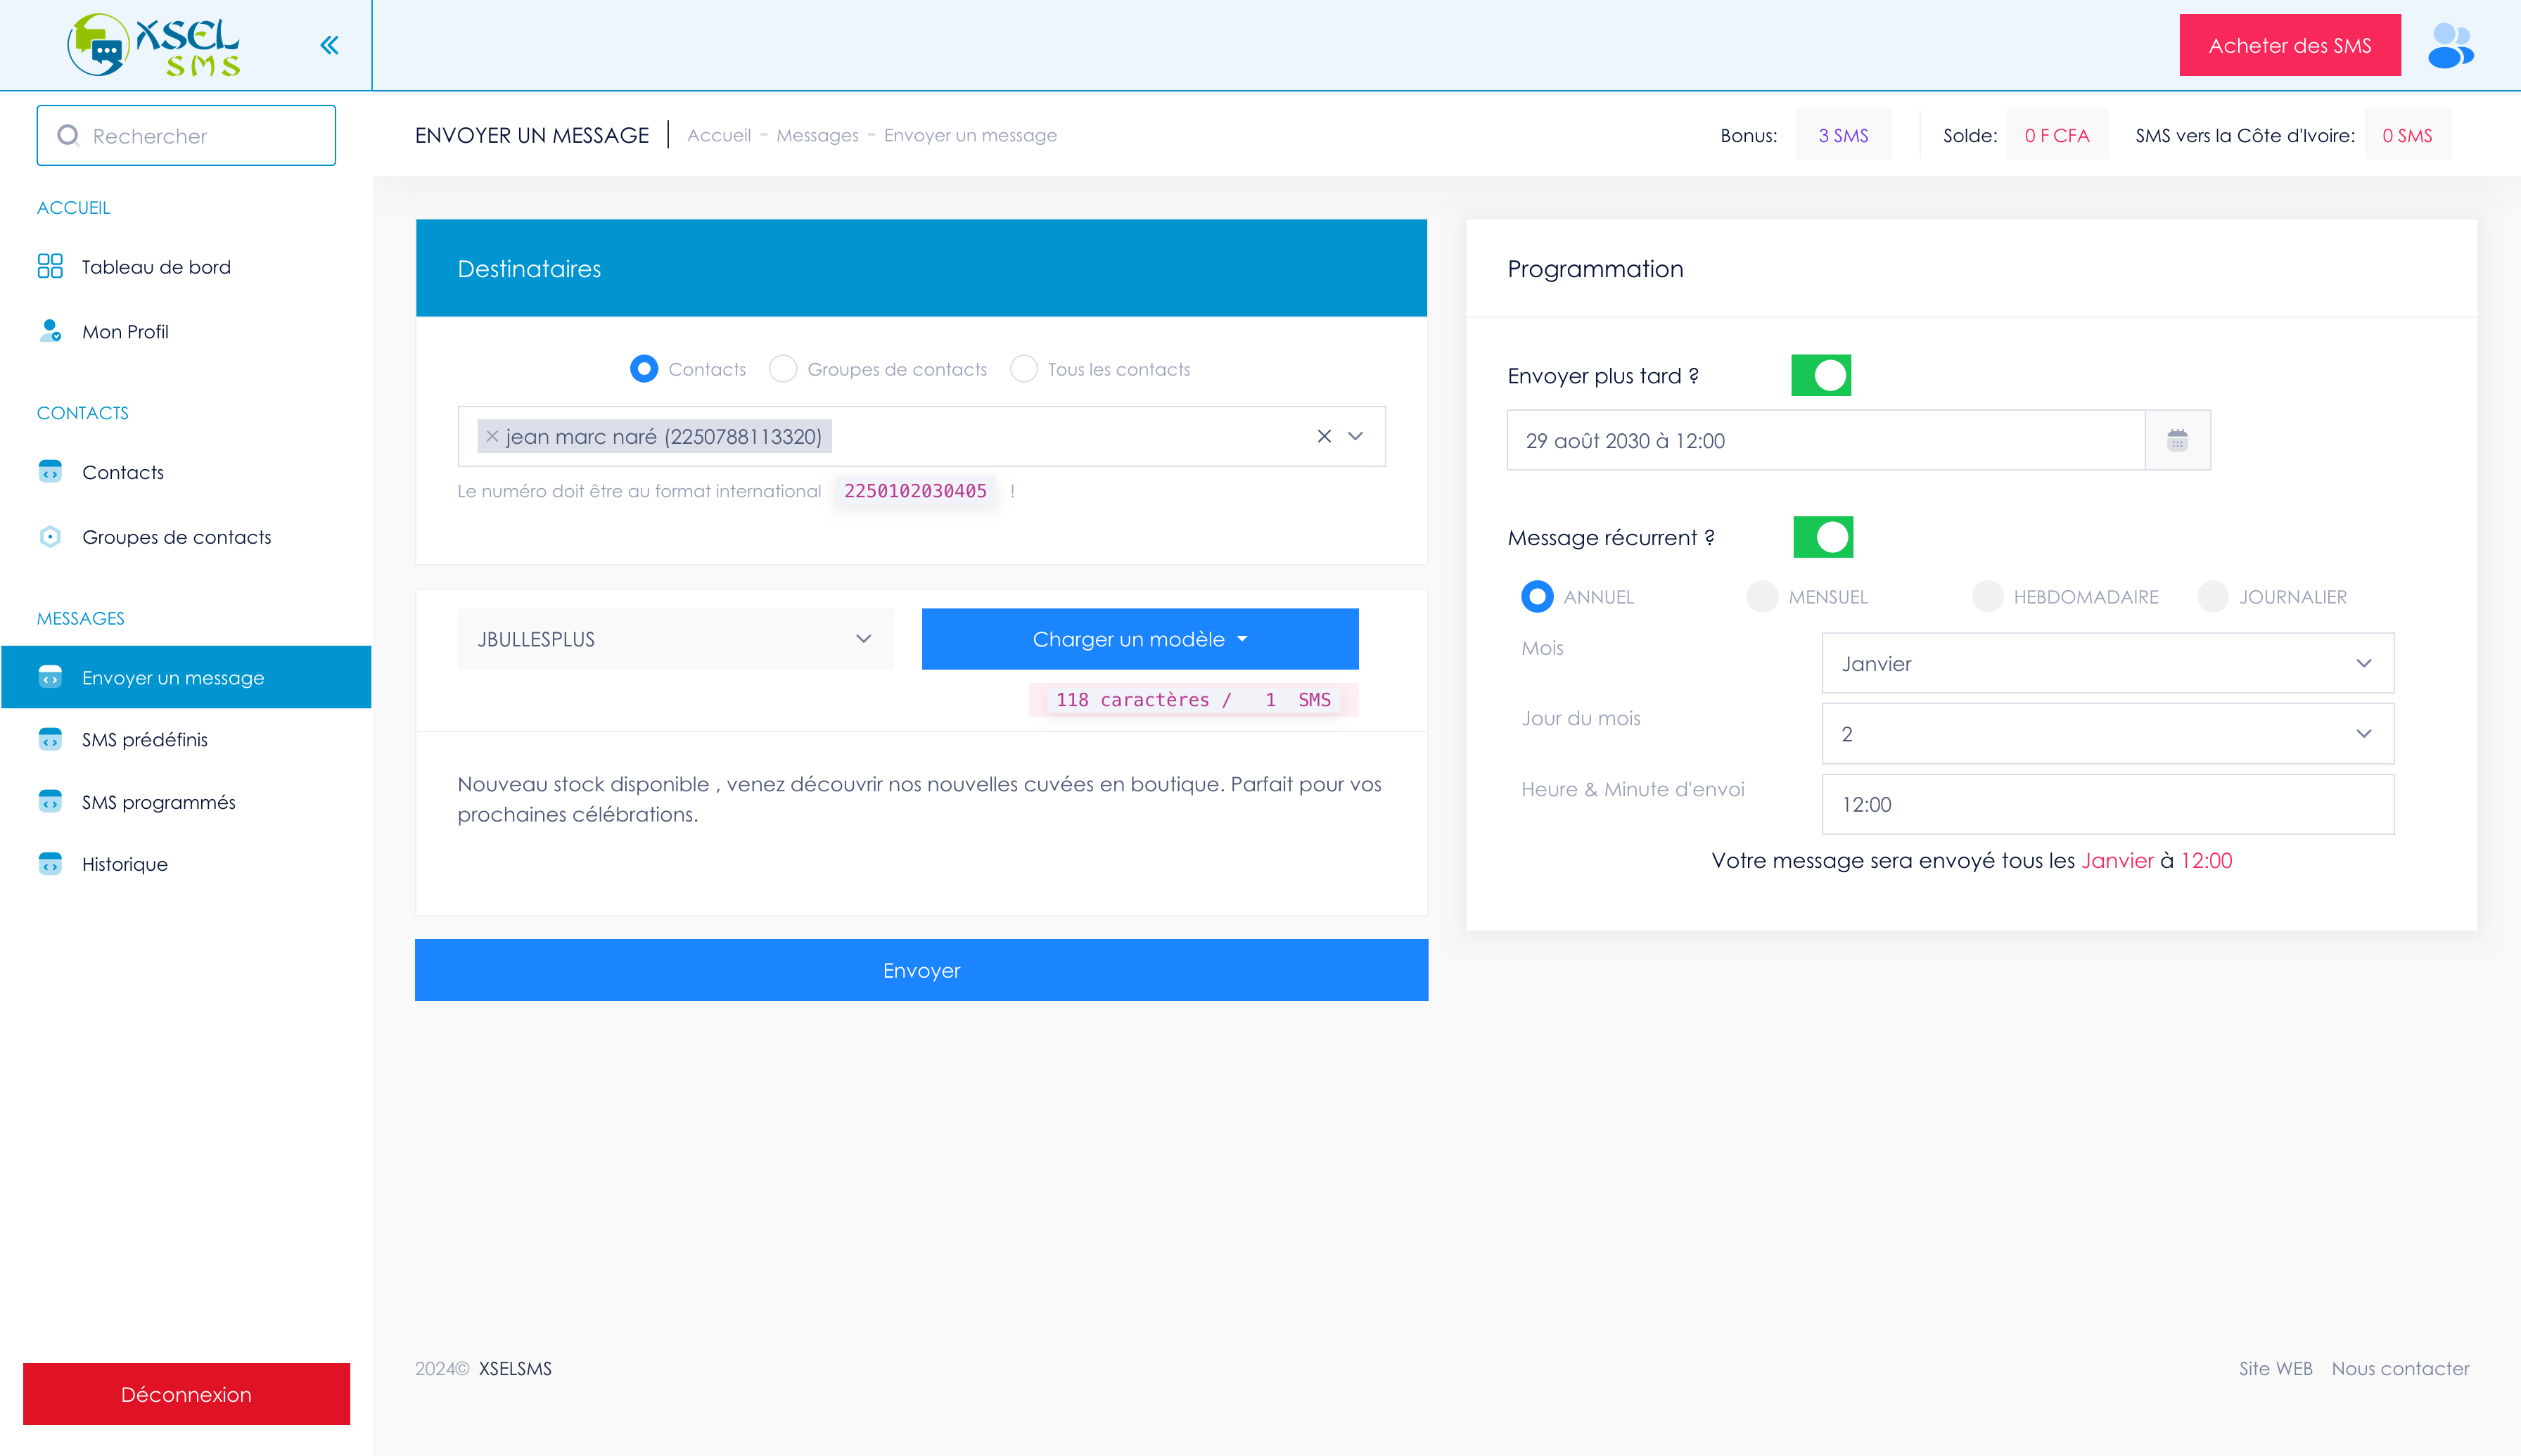Click the Mon Profil person icon

coord(50,331)
